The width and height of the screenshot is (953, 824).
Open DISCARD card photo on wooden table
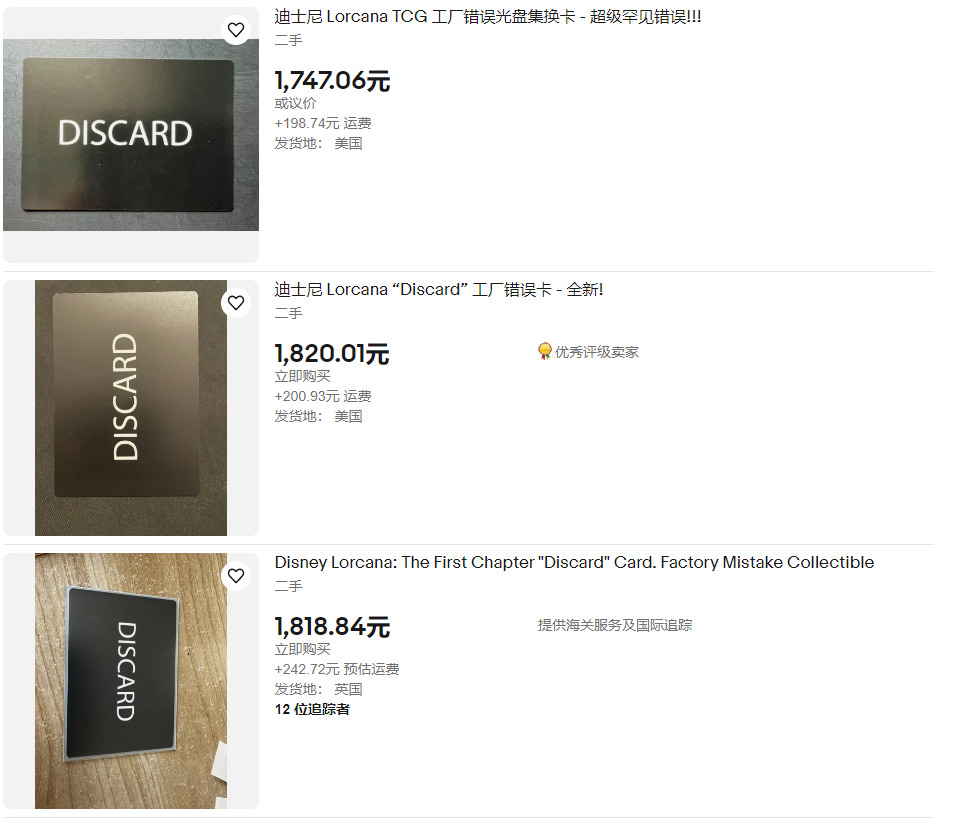pos(131,681)
